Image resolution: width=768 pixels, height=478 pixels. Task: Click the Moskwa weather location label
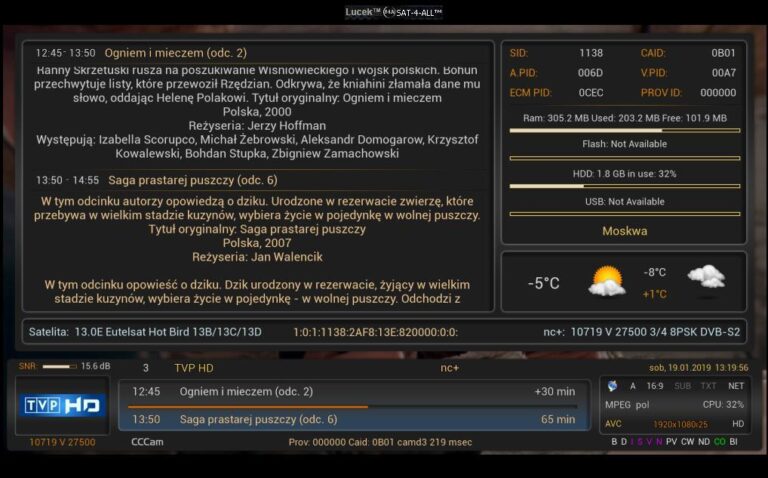point(624,231)
